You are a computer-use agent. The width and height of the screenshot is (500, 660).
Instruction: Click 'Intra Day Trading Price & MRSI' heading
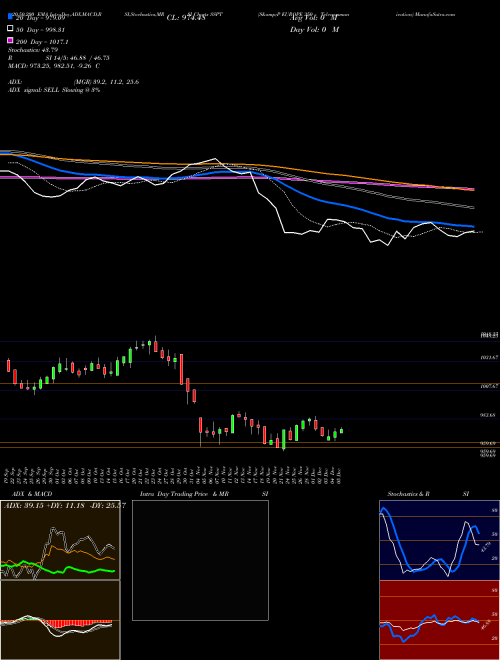204,494
